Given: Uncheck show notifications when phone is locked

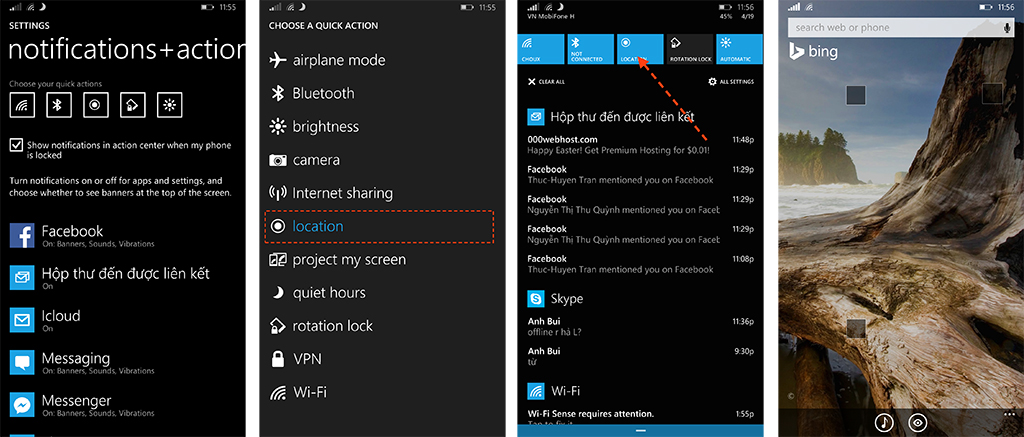Looking at the screenshot, I should pos(16,145).
